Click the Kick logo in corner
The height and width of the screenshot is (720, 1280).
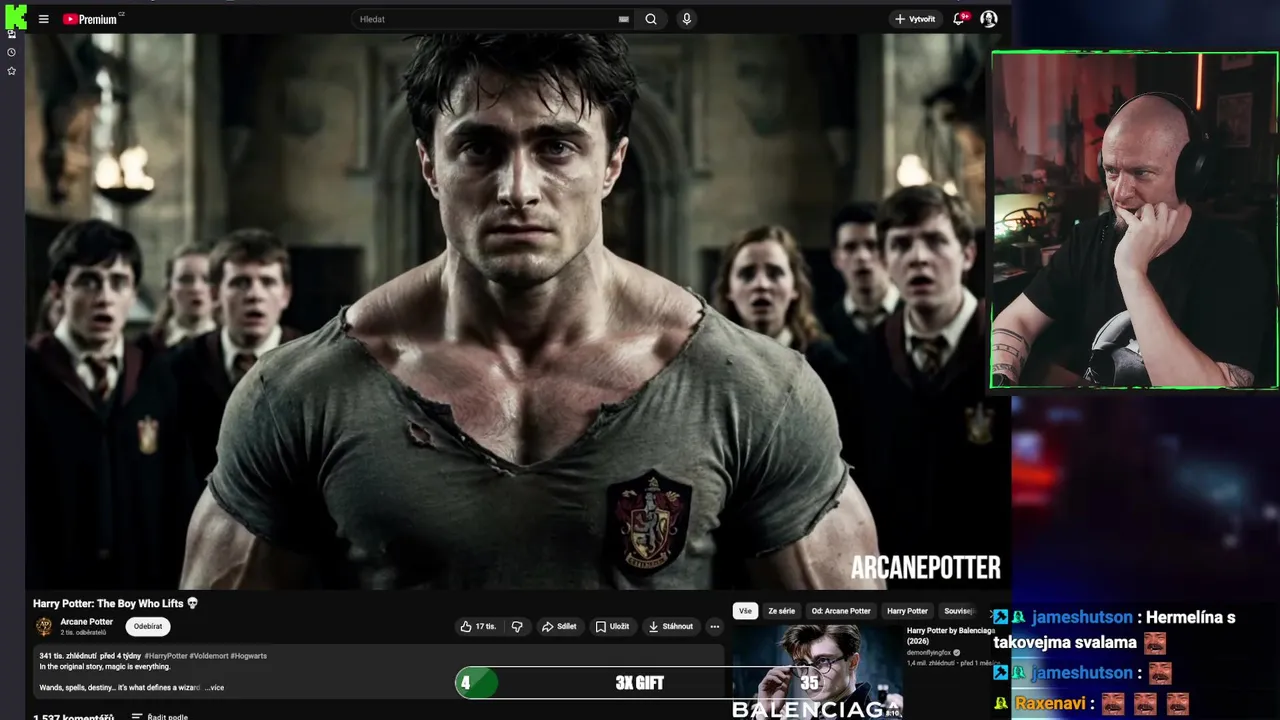coord(15,17)
